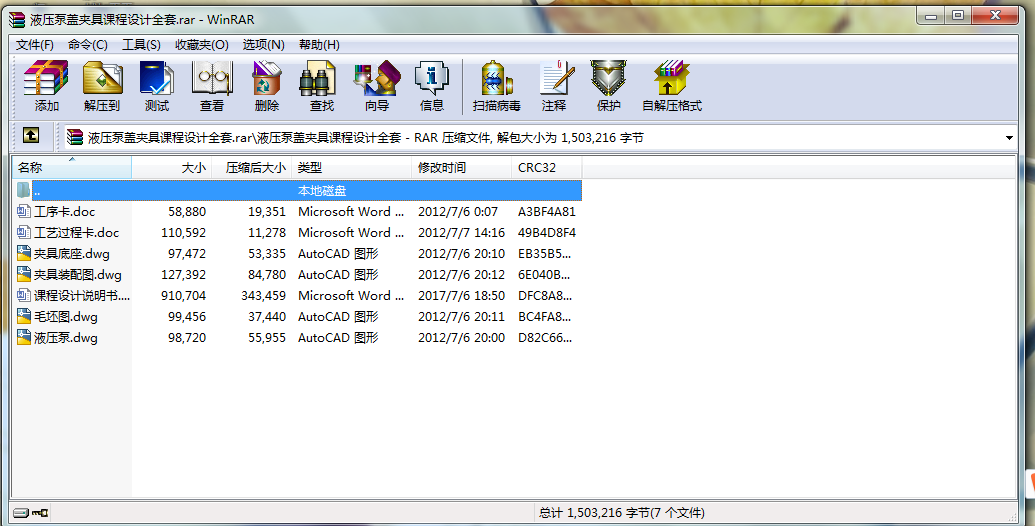
Task: Click the date 2012/7/7 14:16
Action: [x=461, y=233]
